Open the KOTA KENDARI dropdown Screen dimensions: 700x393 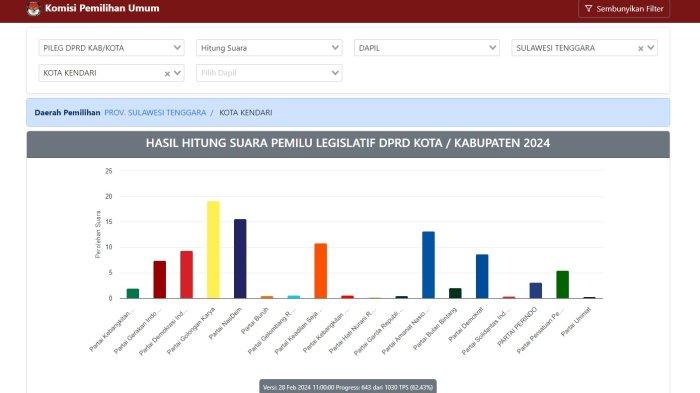pos(177,73)
